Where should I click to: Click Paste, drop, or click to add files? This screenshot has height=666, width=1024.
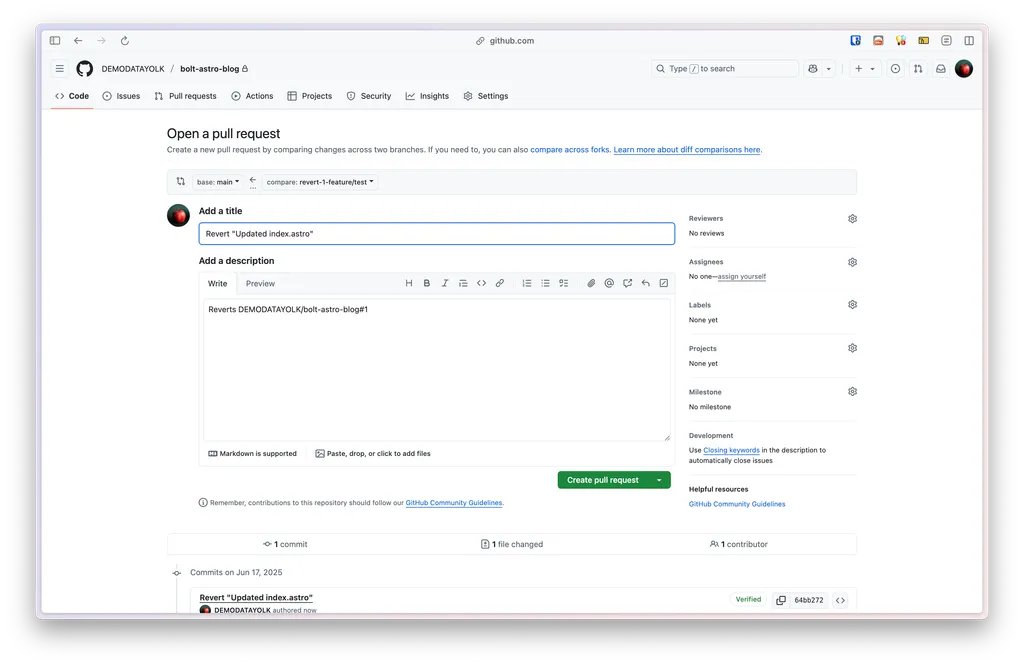[x=373, y=453]
